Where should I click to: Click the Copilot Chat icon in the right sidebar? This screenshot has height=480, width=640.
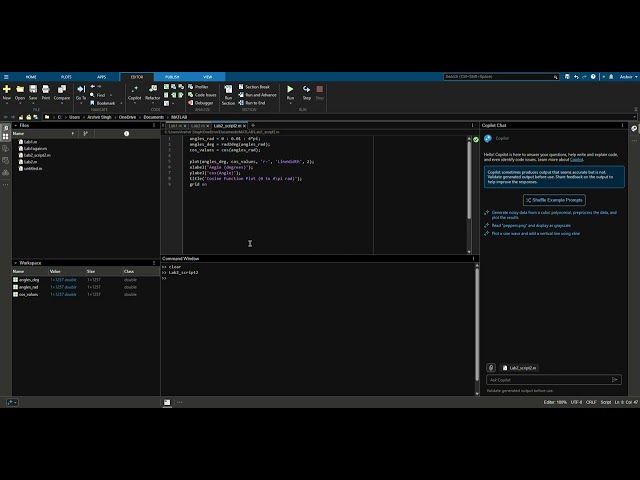tap(634, 128)
